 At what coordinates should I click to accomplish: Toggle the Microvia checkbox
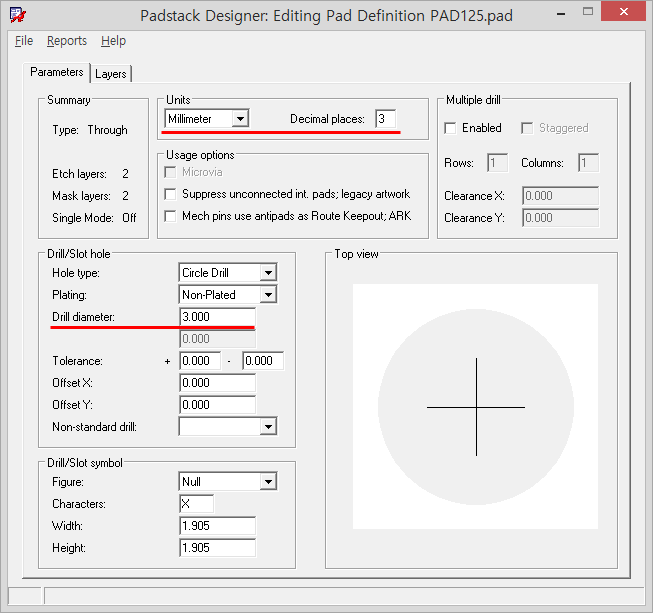[170, 172]
